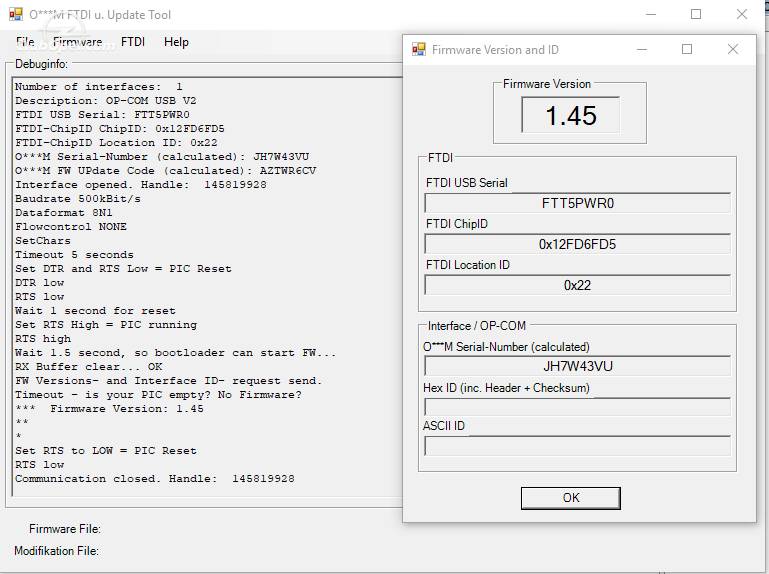769x574 pixels.
Task: Click 'Set RTS High = PIC running' line
Action: click(106, 325)
